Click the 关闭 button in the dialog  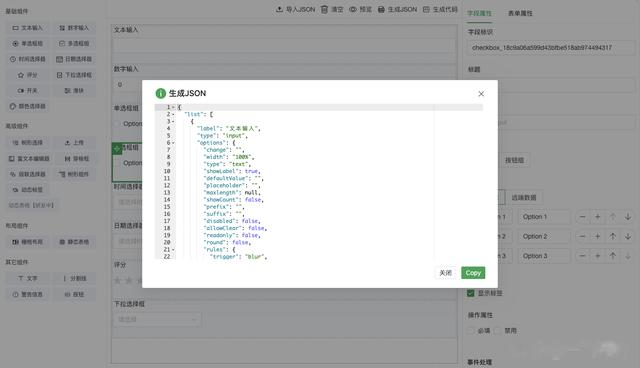tap(445, 273)
